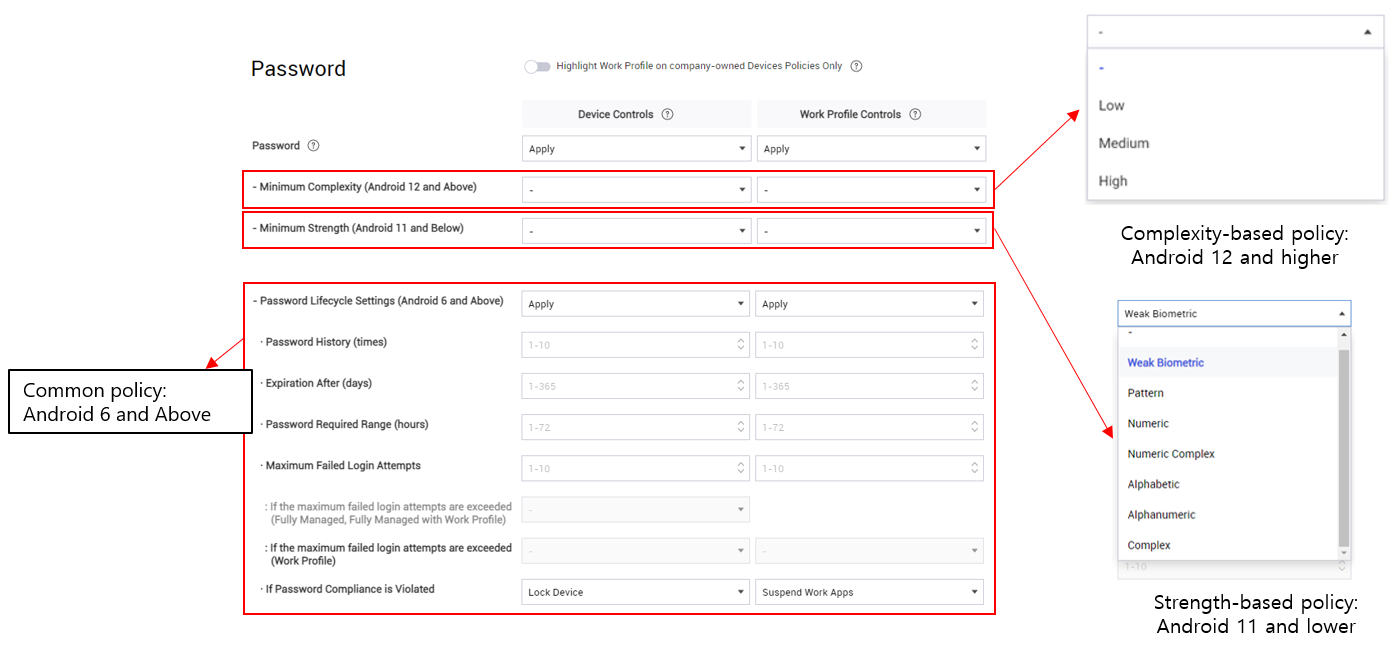Open the Device Controls Password Apply dropdown

coord(636,147)
